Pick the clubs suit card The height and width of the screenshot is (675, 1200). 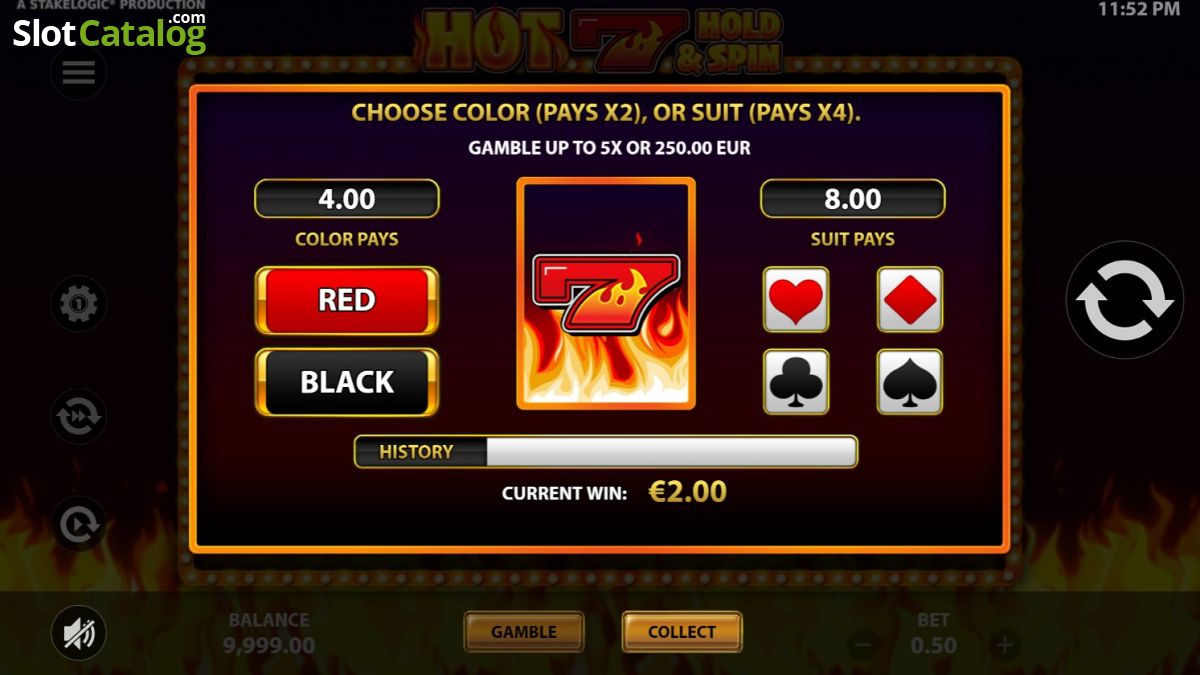coord(796,381)
